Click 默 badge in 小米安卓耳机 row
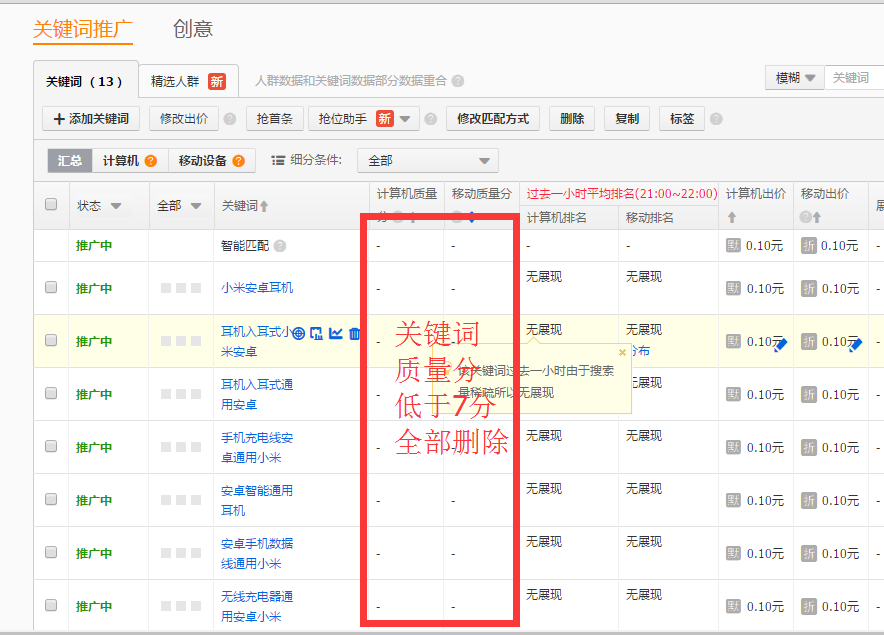 [733, 288]
